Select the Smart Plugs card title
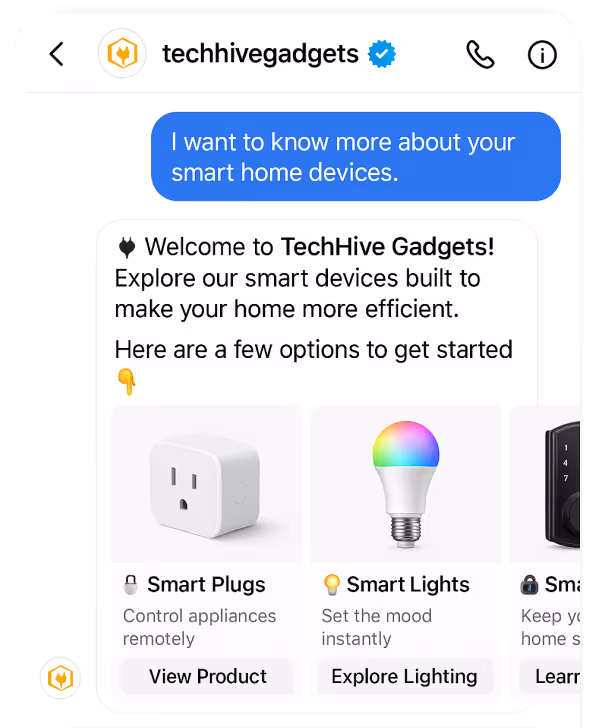 206,585
